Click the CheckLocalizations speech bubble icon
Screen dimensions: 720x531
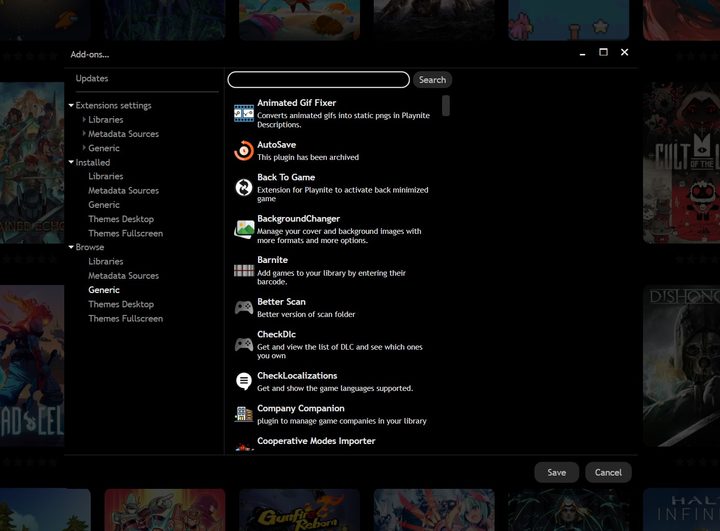[x=243, y=381]
